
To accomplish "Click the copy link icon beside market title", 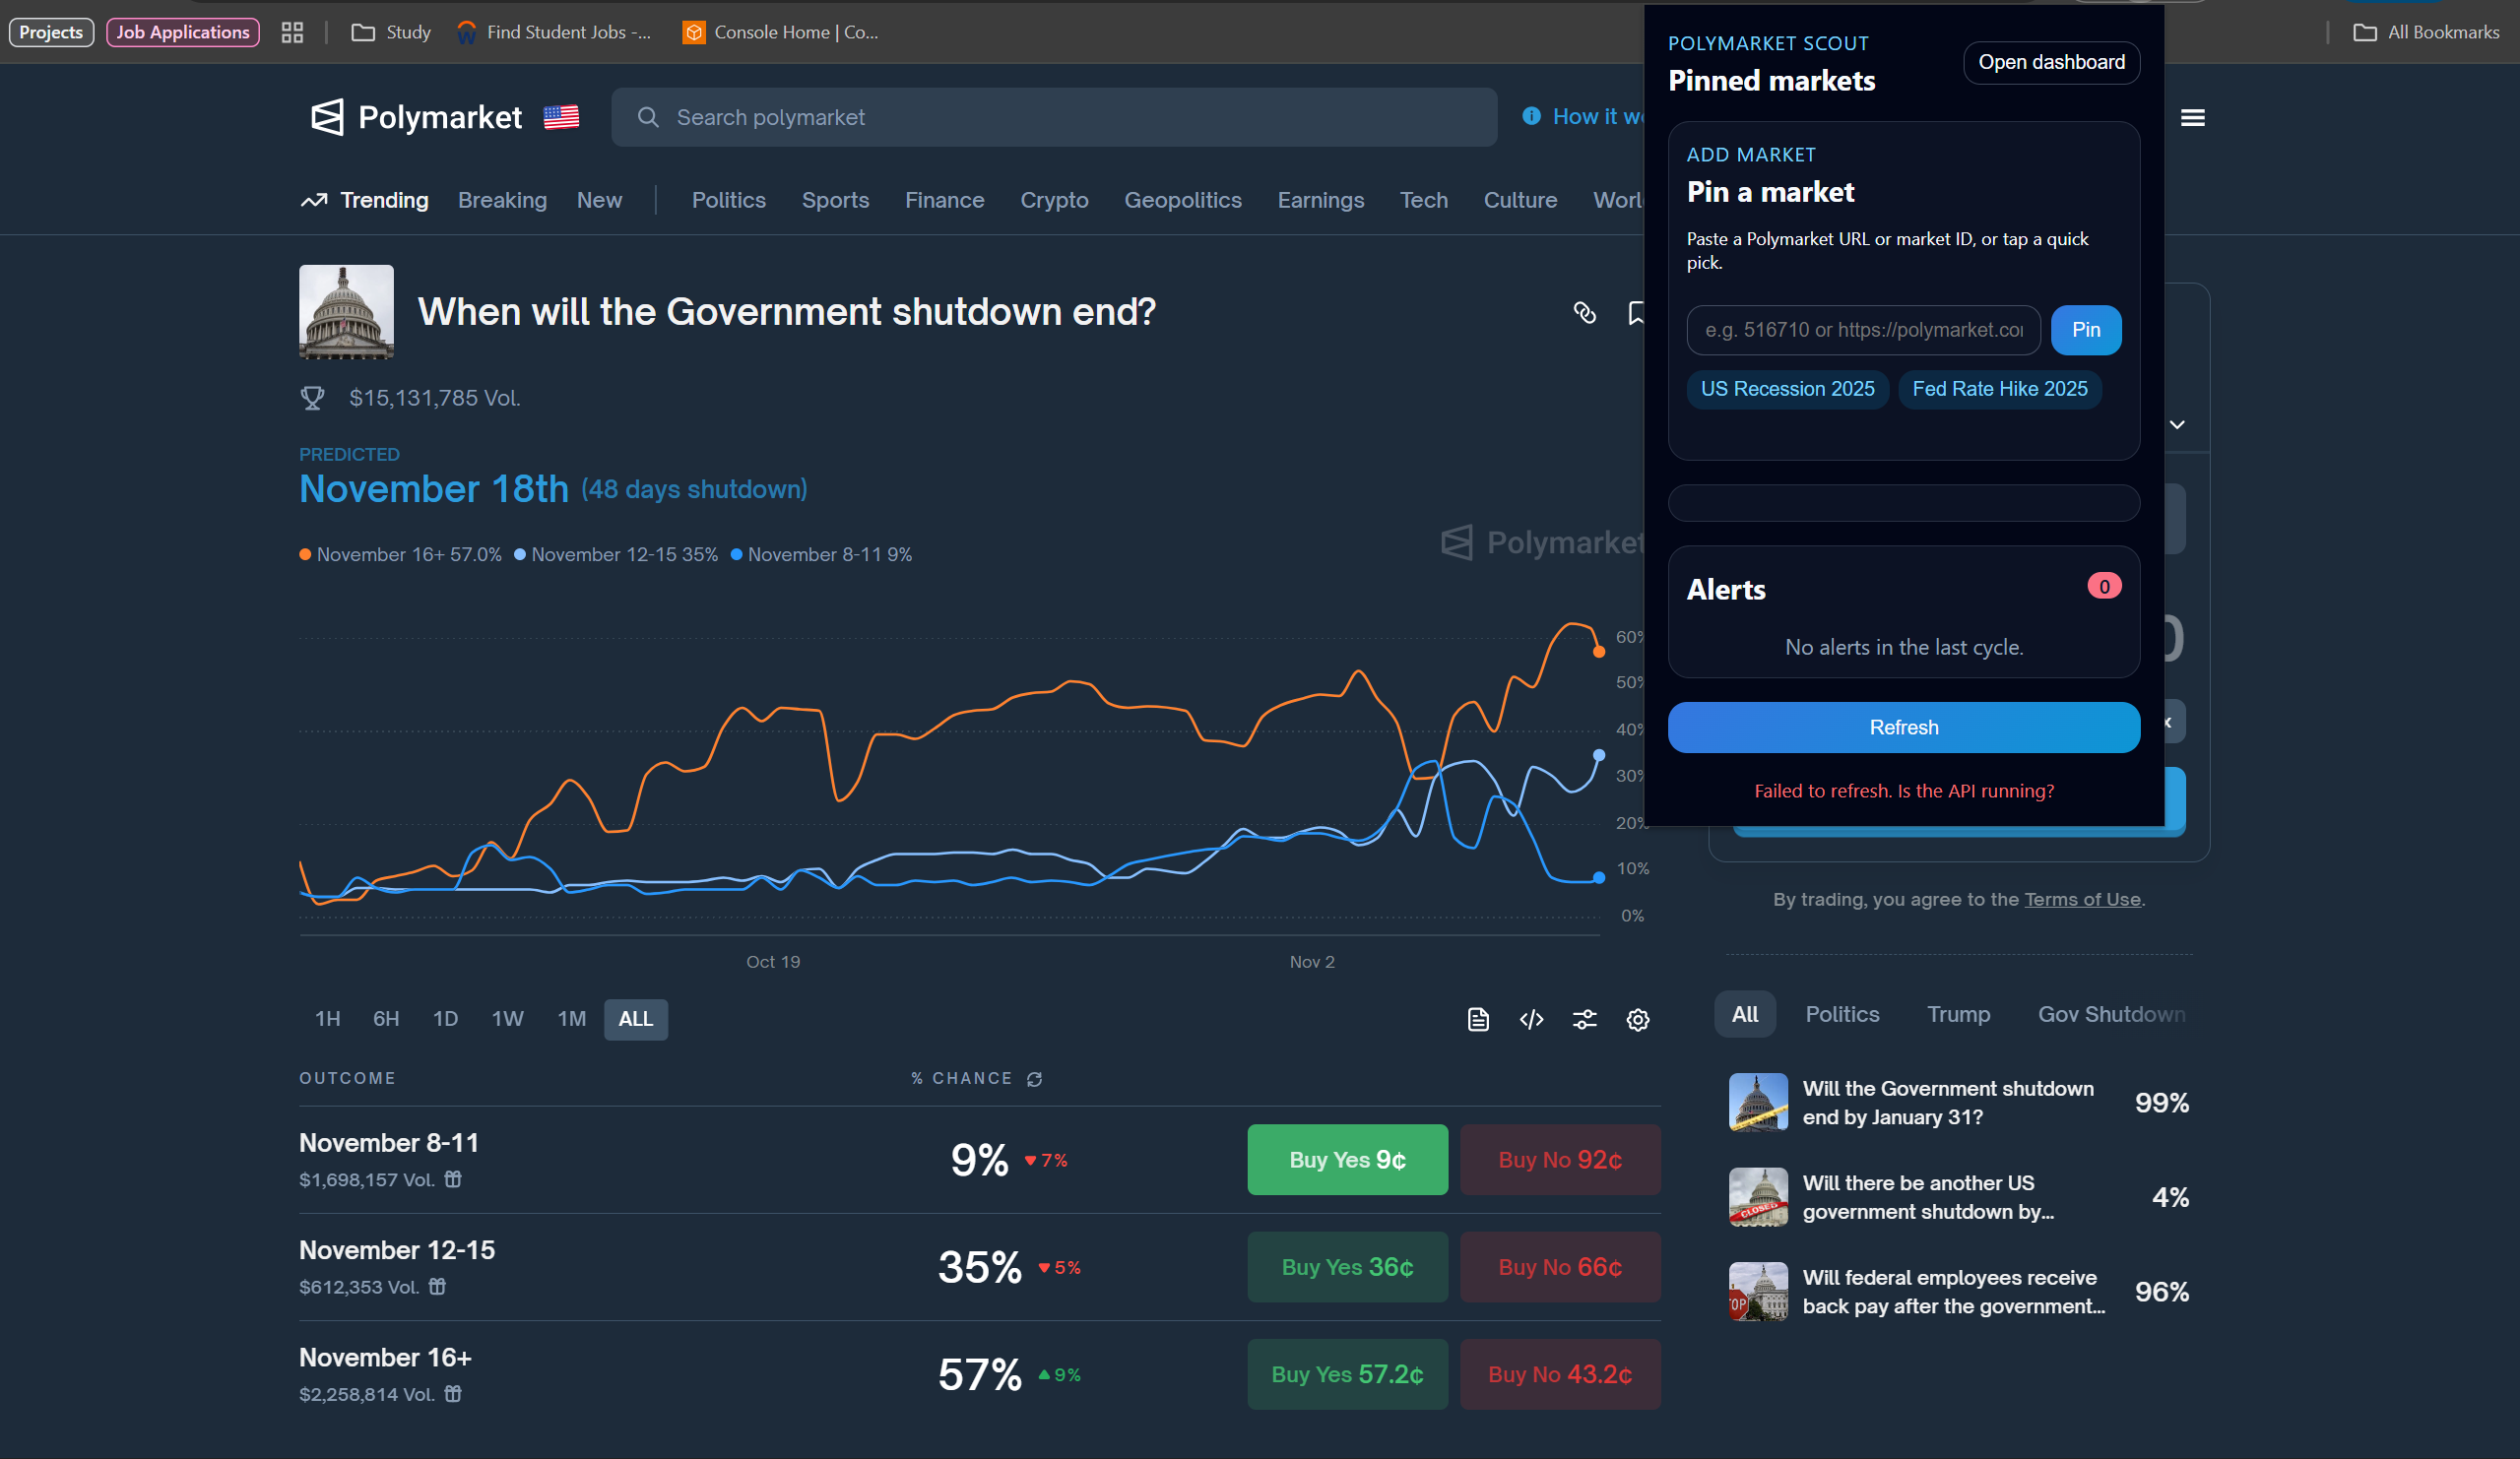I will pyautogui.click(x=1584, y=313).
